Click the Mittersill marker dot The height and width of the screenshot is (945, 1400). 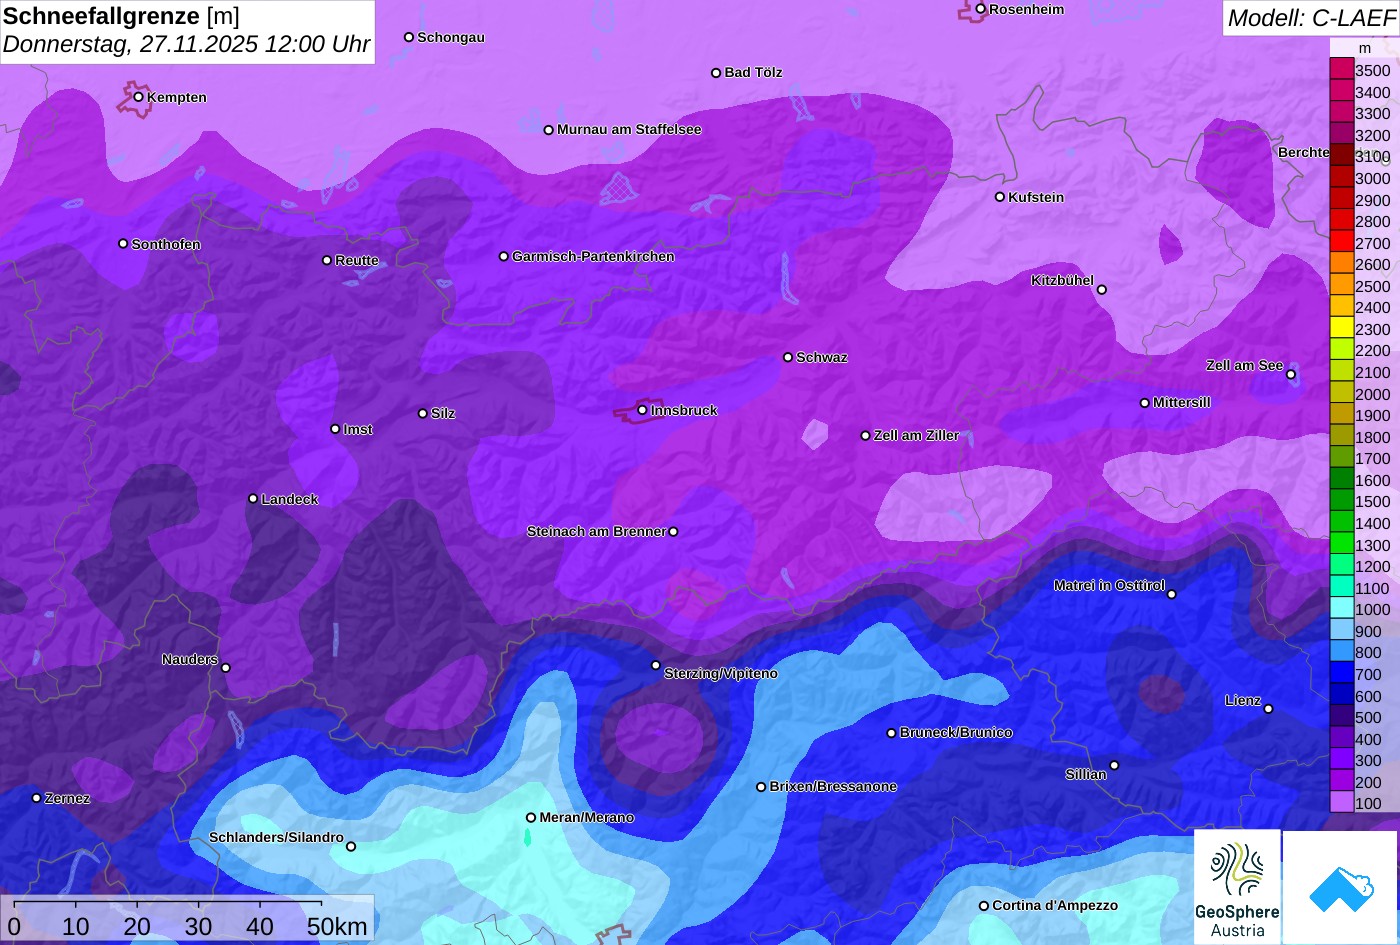(1145, 403)
